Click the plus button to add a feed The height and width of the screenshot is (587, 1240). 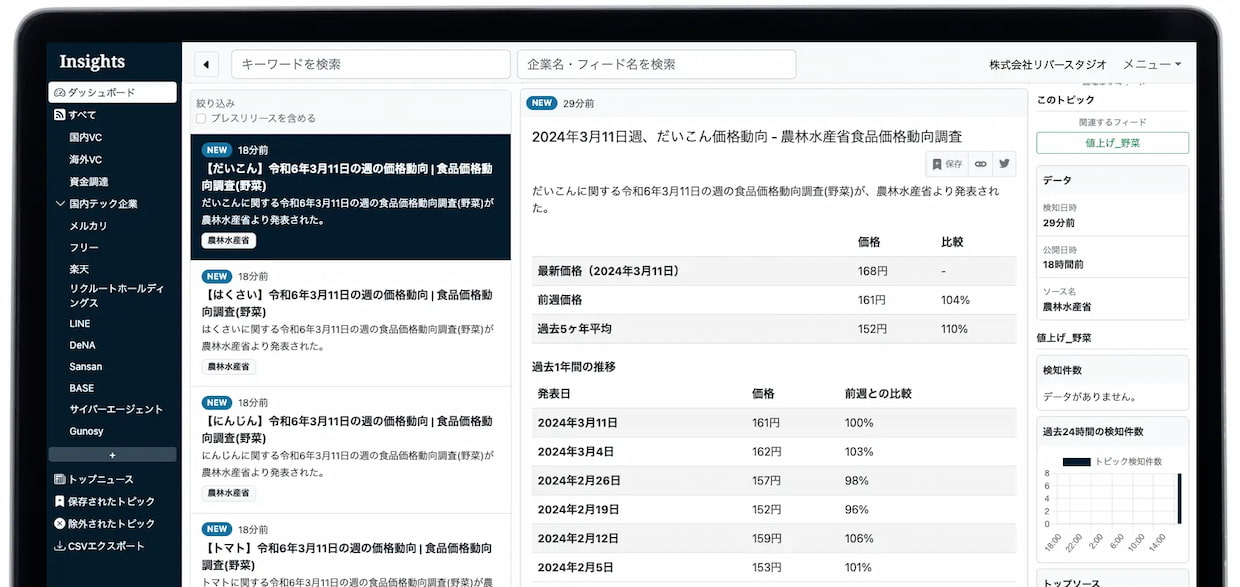112,454
